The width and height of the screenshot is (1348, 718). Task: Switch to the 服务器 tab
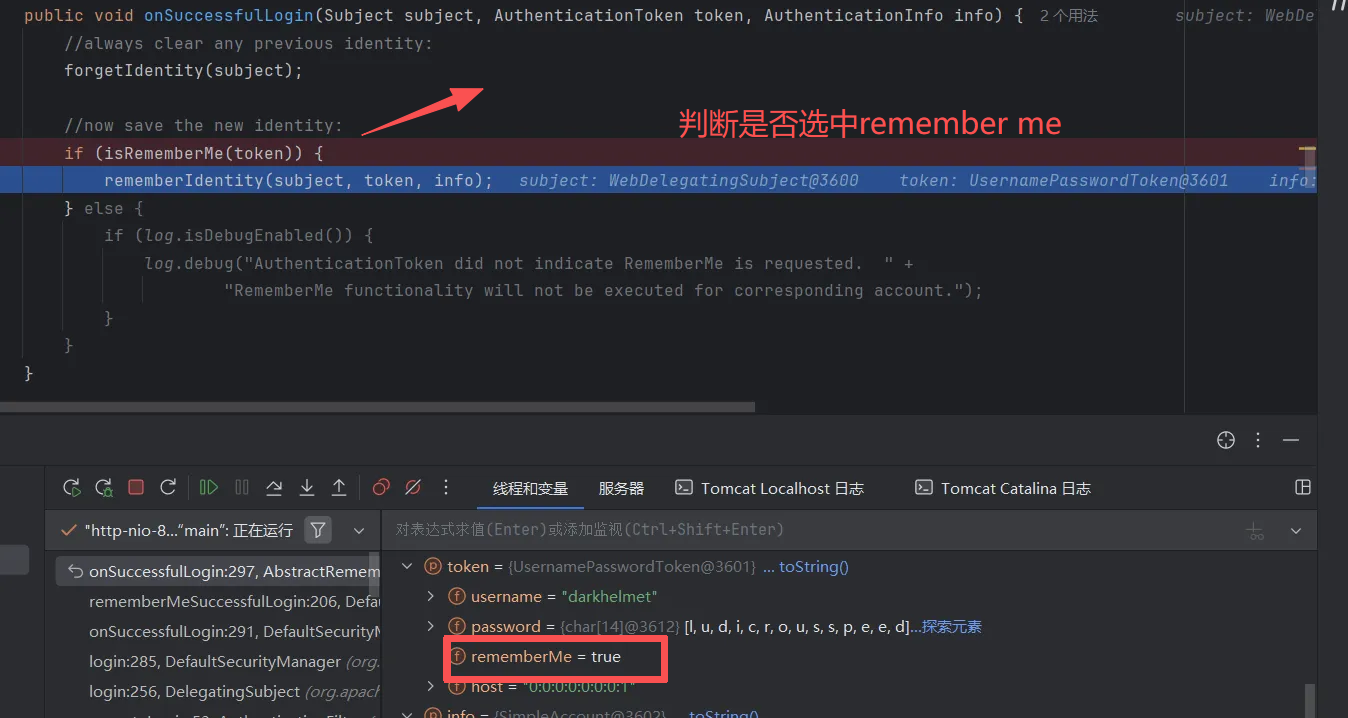621,489
